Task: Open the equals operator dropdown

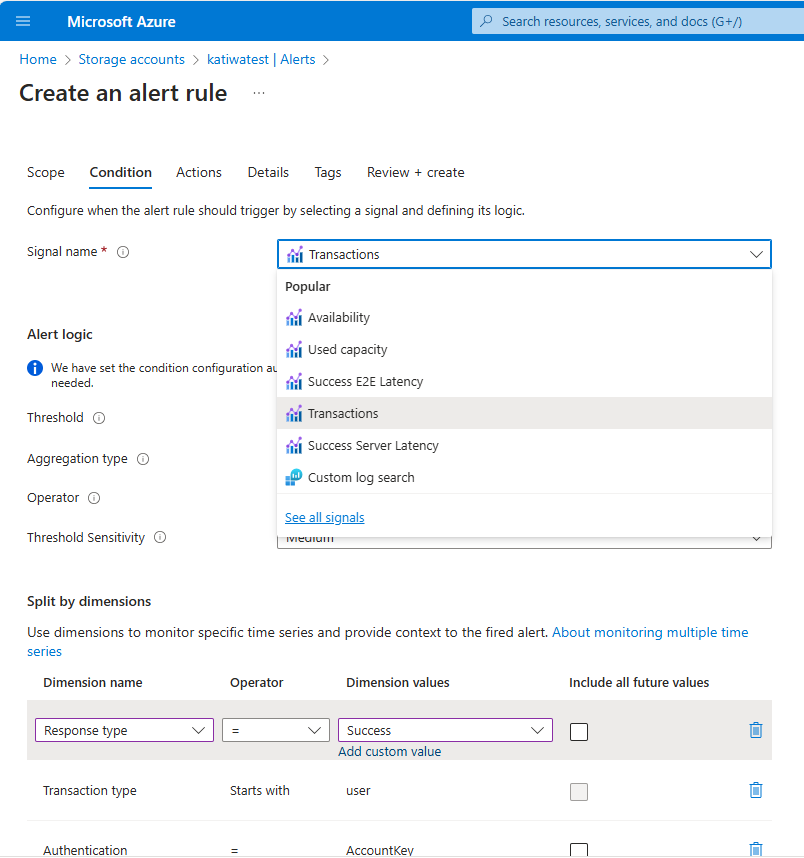Action: click(276, 731)
